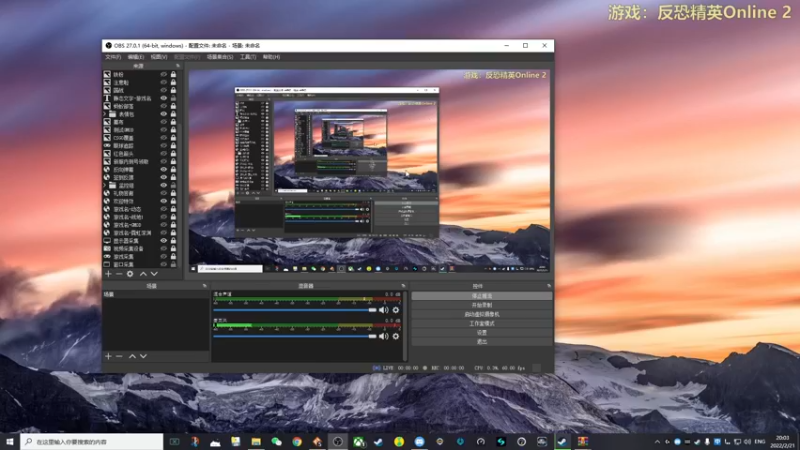Toggle lock on the 红色箭头 source
This screenshot has height=450, width=800.
point(173,154)
